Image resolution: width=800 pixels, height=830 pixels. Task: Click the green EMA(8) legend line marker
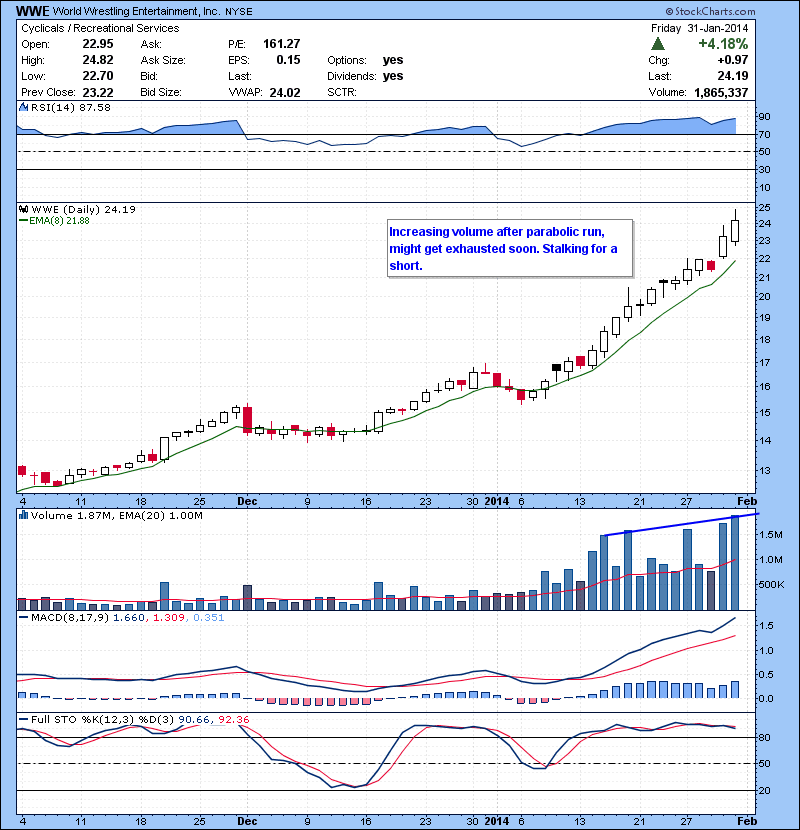[x=23, y=221]
